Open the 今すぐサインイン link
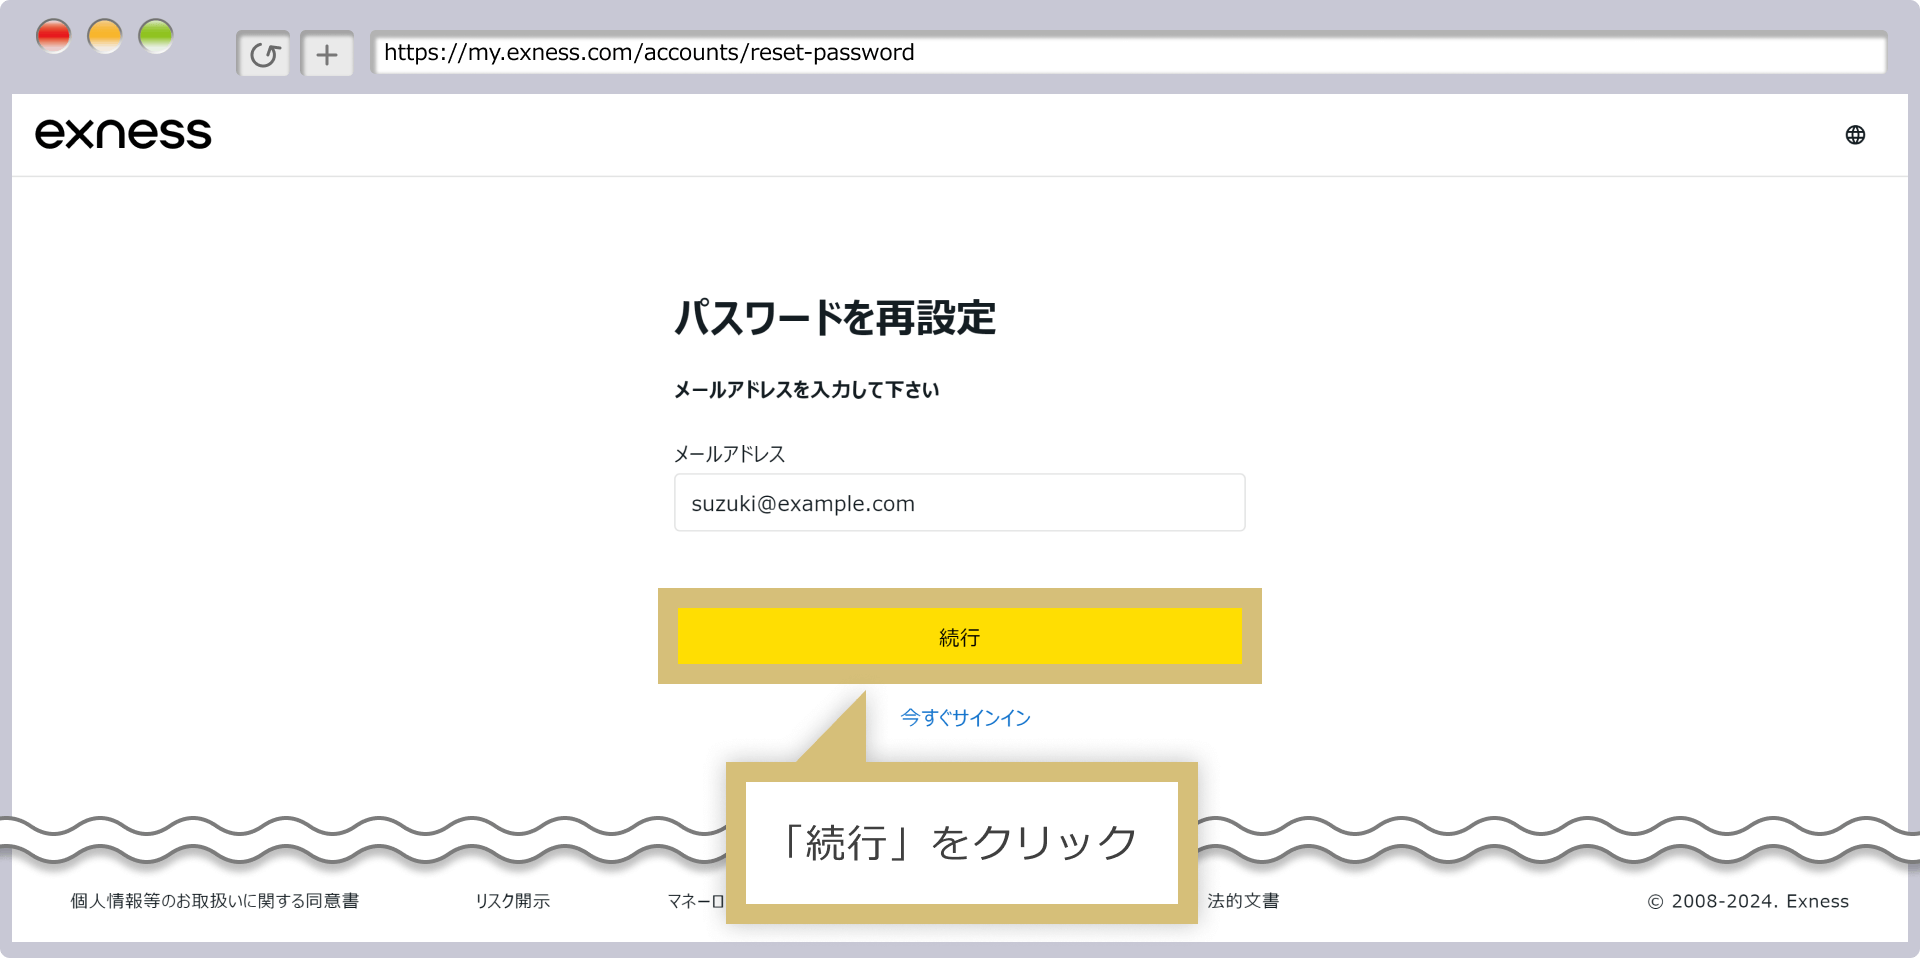Viewport: 1920px width, 958px height. coord(965,718)
